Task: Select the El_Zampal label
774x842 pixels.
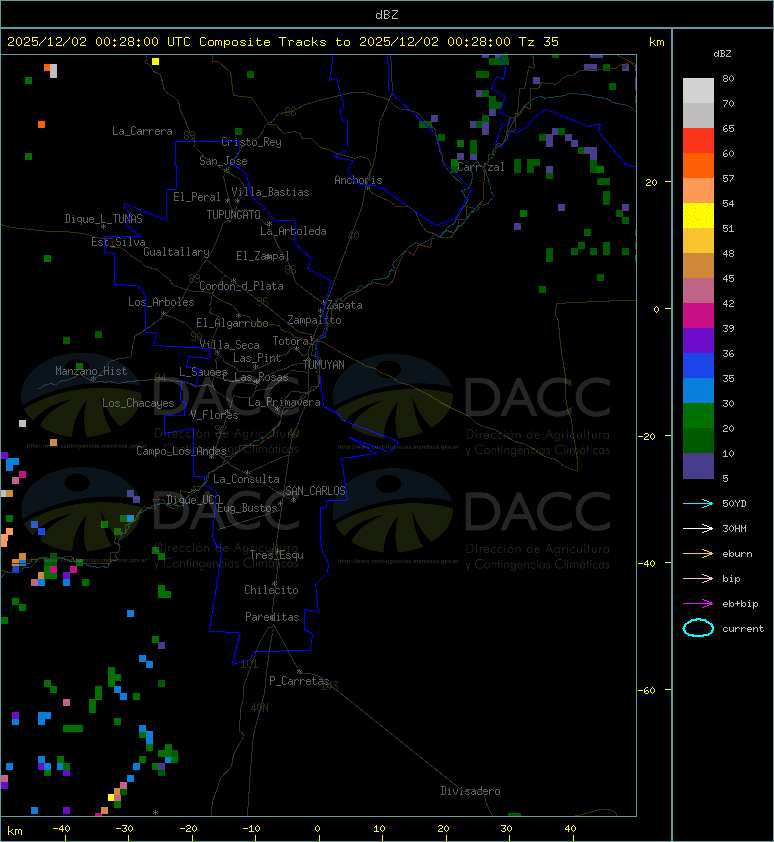Action: pyautogui.click(x=263, y=256)
